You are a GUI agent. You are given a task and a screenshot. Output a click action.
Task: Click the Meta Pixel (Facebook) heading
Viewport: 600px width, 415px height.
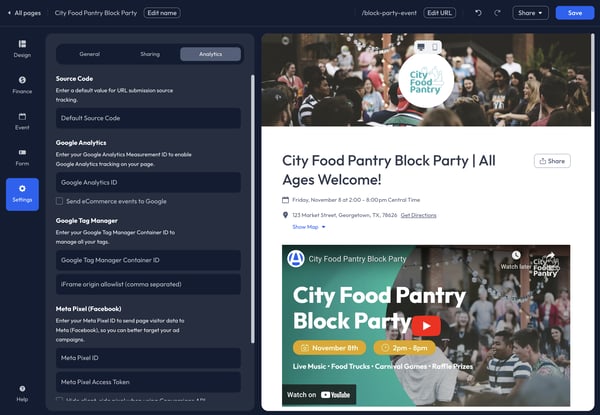(x=88, y=309)
